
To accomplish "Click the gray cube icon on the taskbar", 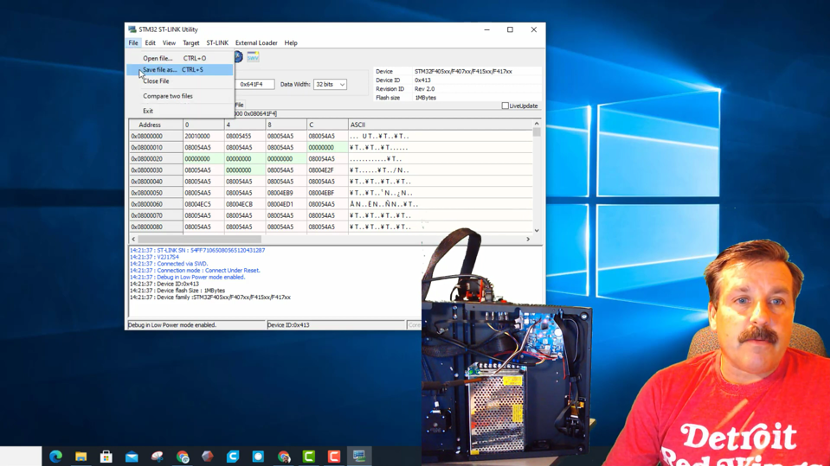I will coord(208,456).
